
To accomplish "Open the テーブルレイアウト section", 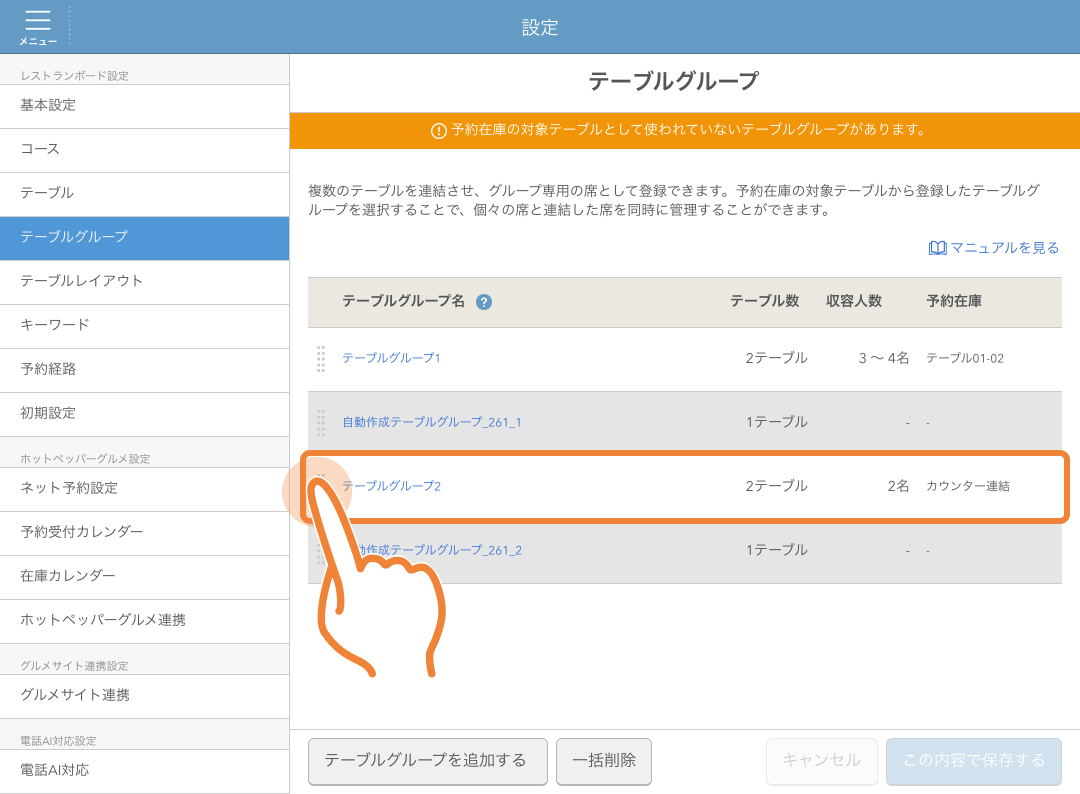I will pyautogui.click(x=70, y=282).
